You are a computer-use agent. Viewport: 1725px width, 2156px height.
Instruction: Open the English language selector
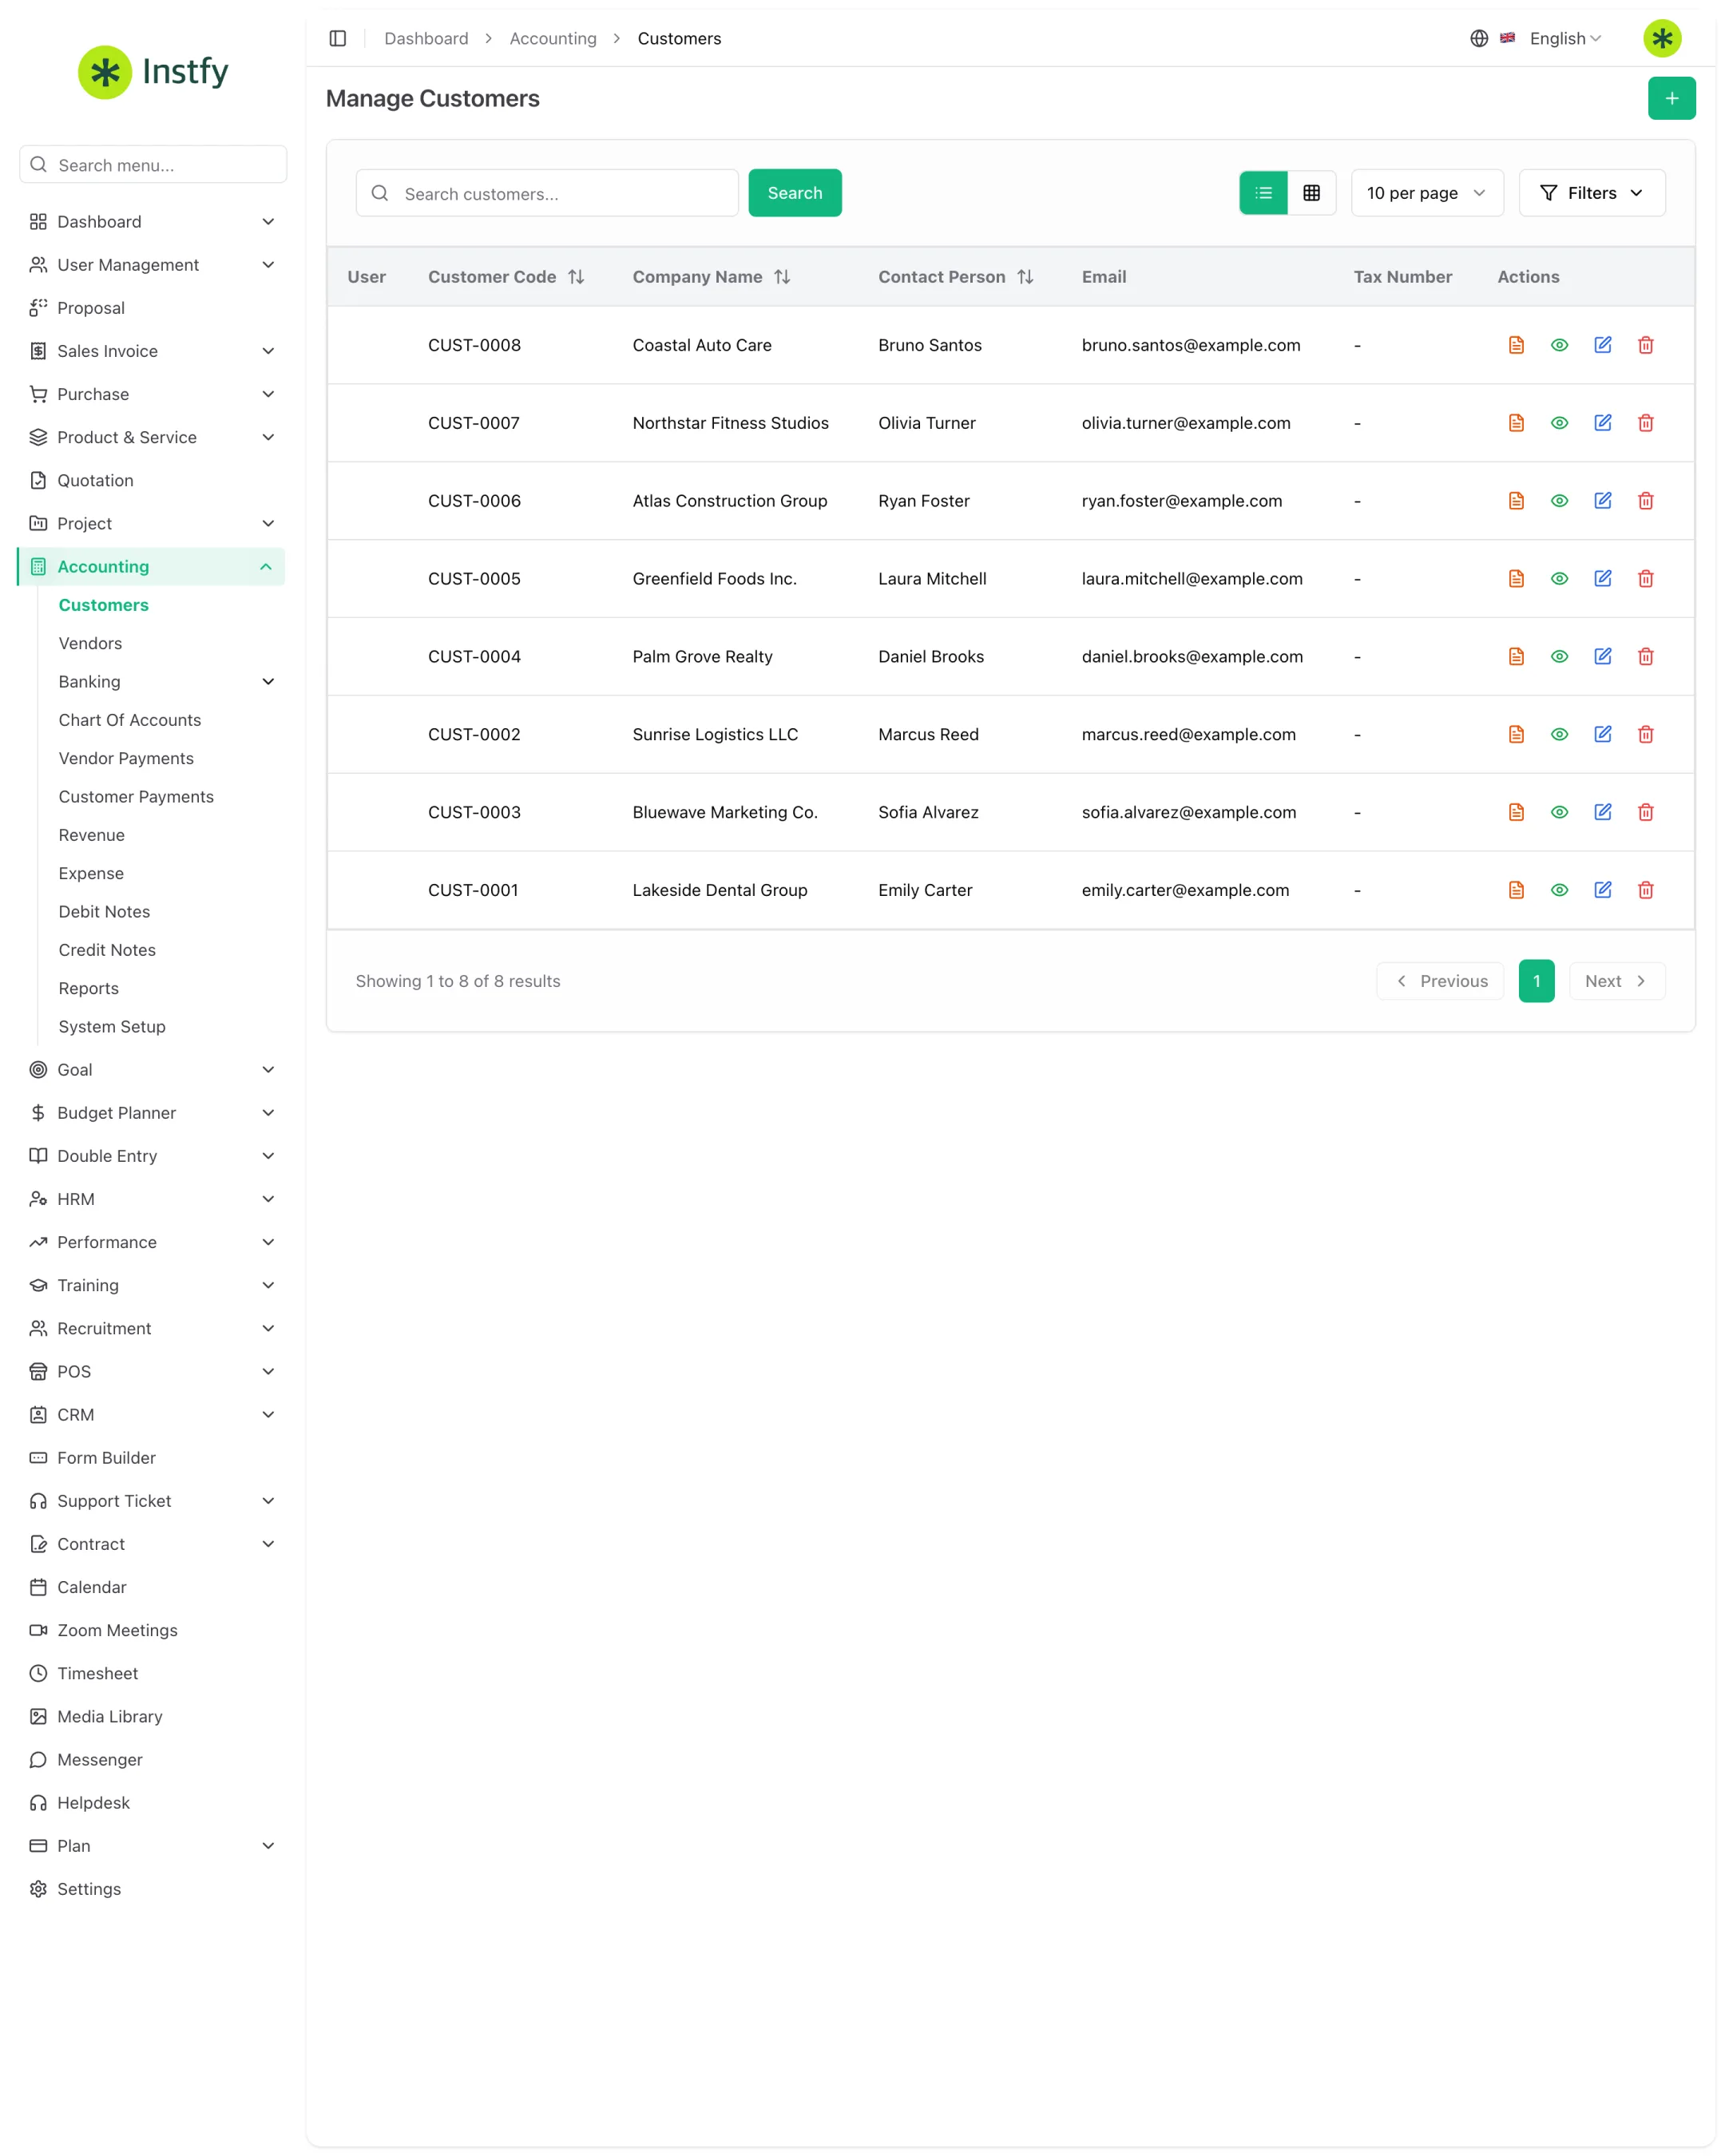(1564, 38)
